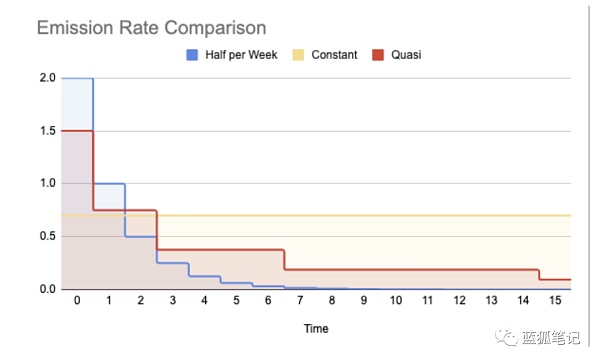This screenshot has height=364, width=600.
Task: Click the 2.0 y-axis label
Action: [x=48, y=78]
